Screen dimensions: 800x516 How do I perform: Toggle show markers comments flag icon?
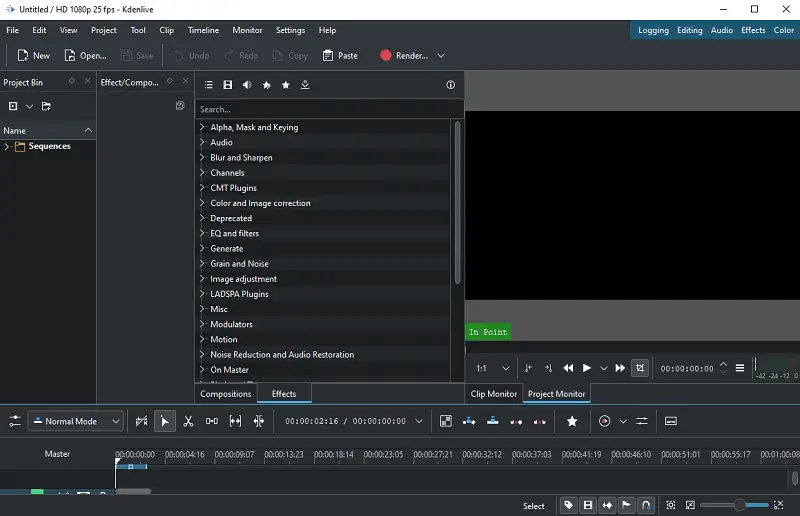(627, 505)
